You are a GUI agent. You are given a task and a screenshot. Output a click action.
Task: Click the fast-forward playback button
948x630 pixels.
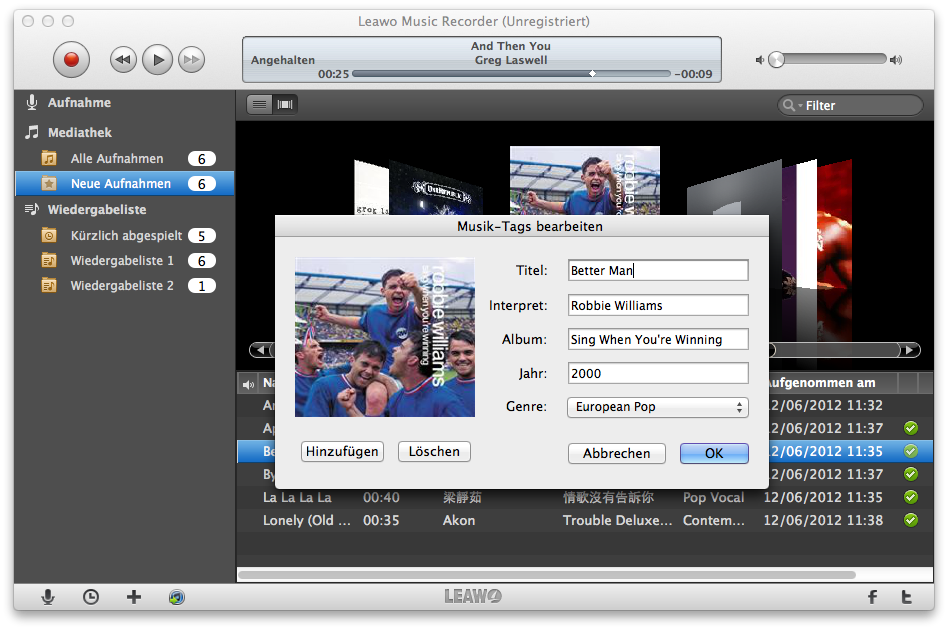[x=191, y=60]
